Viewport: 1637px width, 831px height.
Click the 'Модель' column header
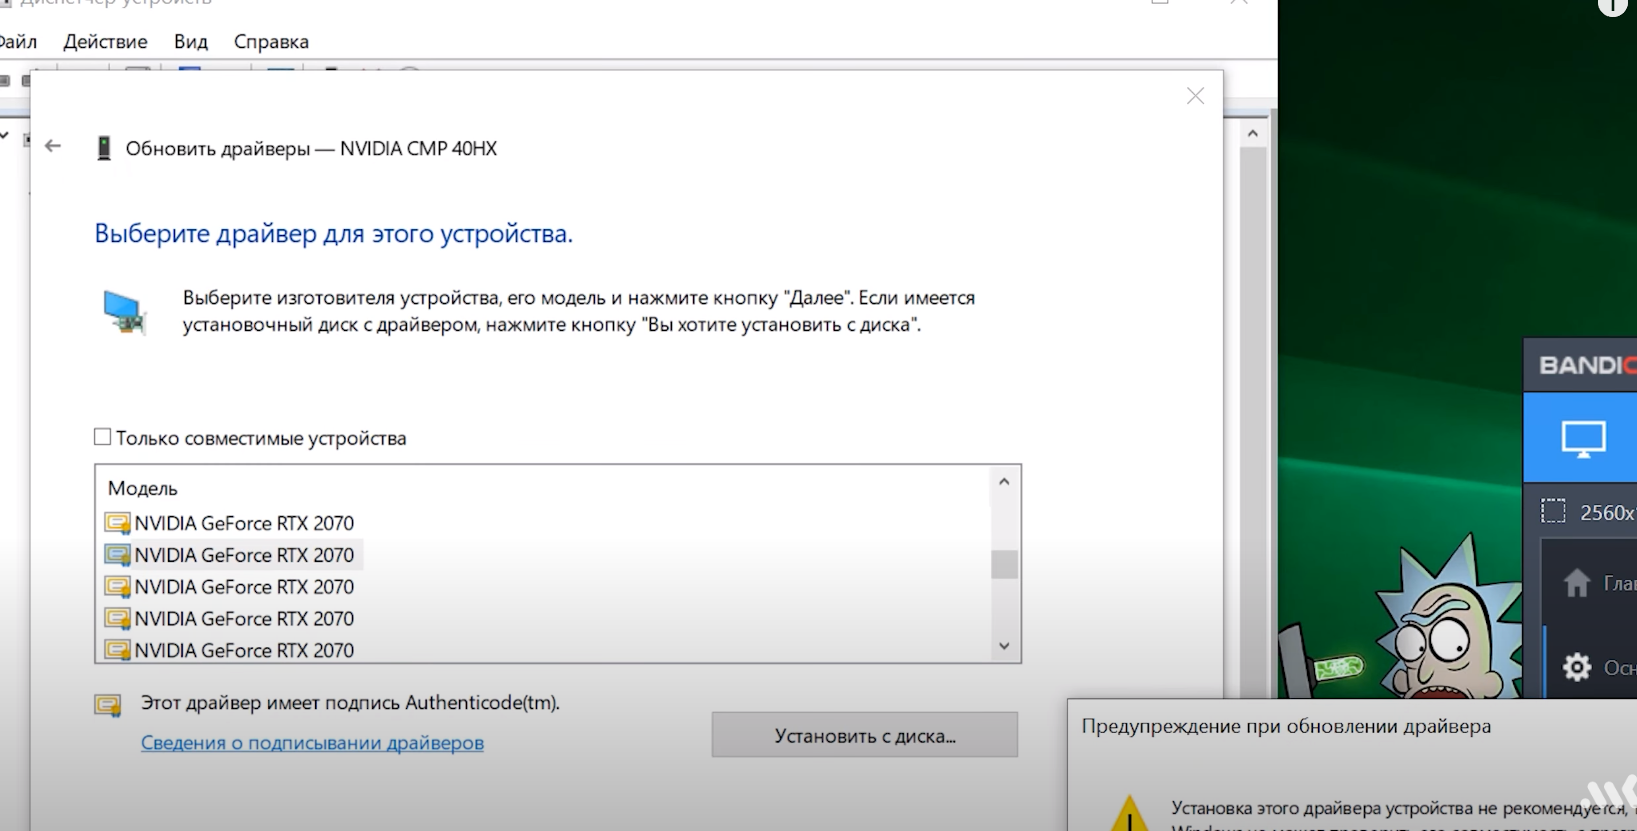coord(143,488)
